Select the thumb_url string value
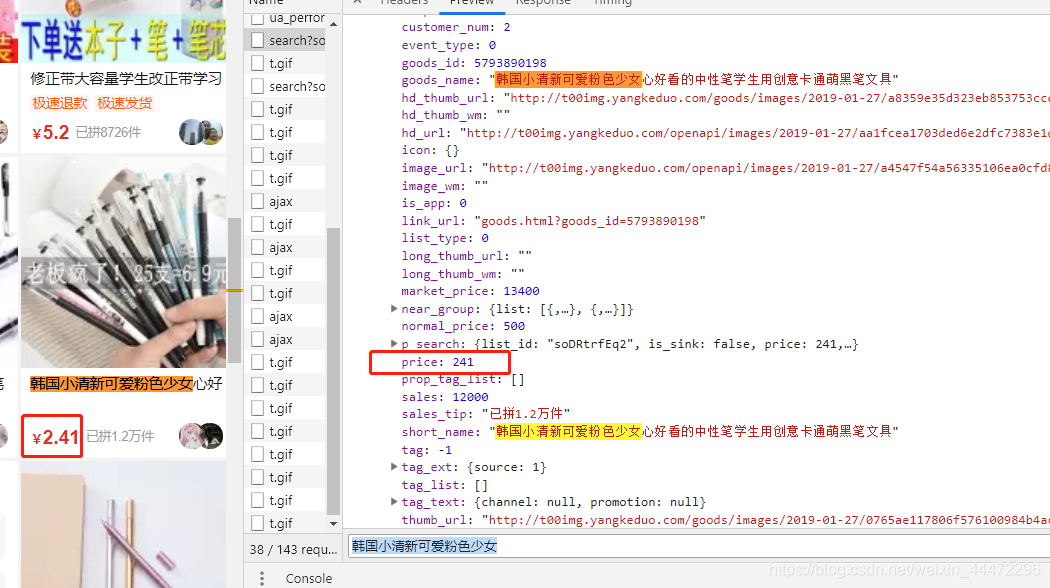The width and height of the screenshot is (1050, 588). [765, 520]
